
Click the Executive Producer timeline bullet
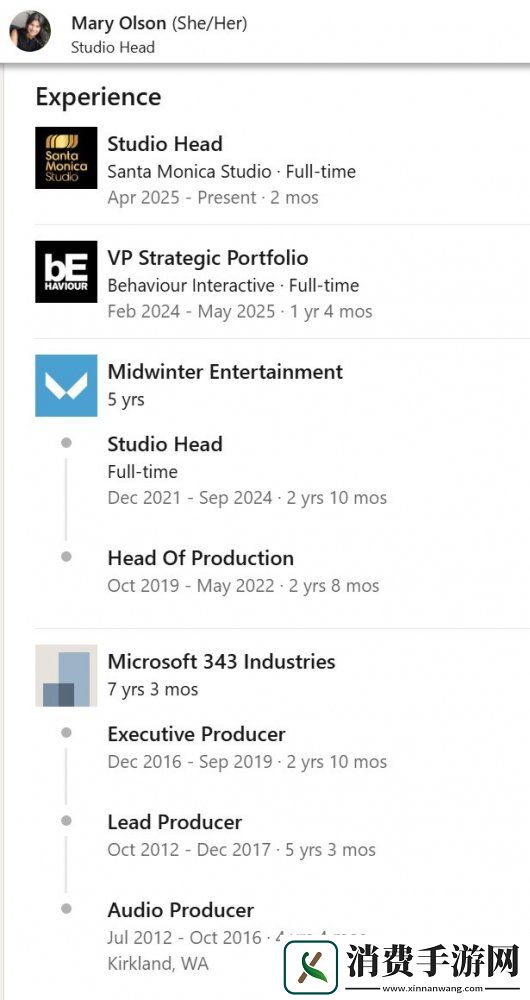click(66, 733)
